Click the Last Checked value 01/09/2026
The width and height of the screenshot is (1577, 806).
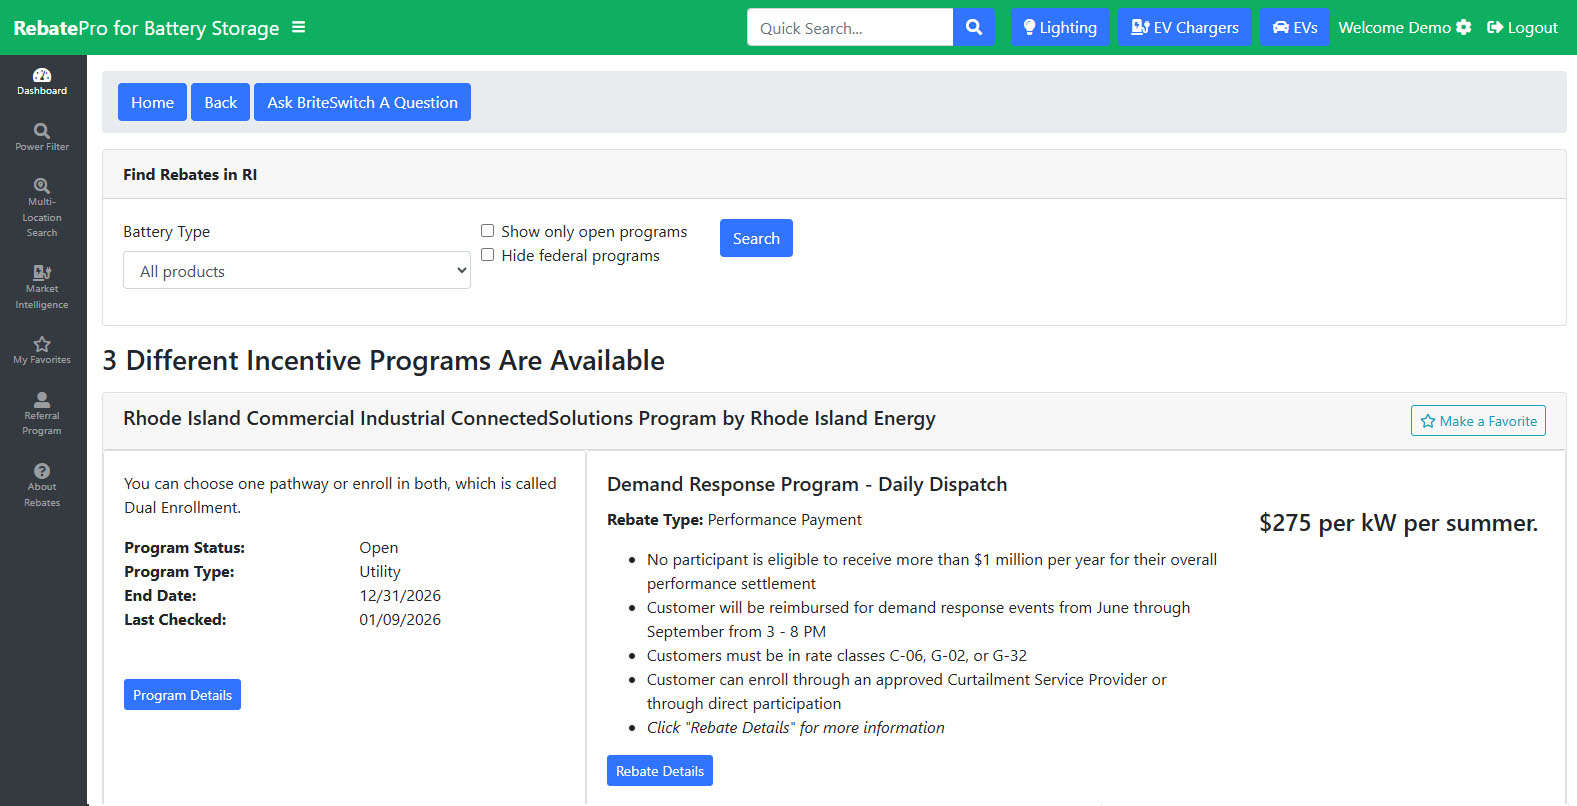pyautogui.click(x=400, y=619)
